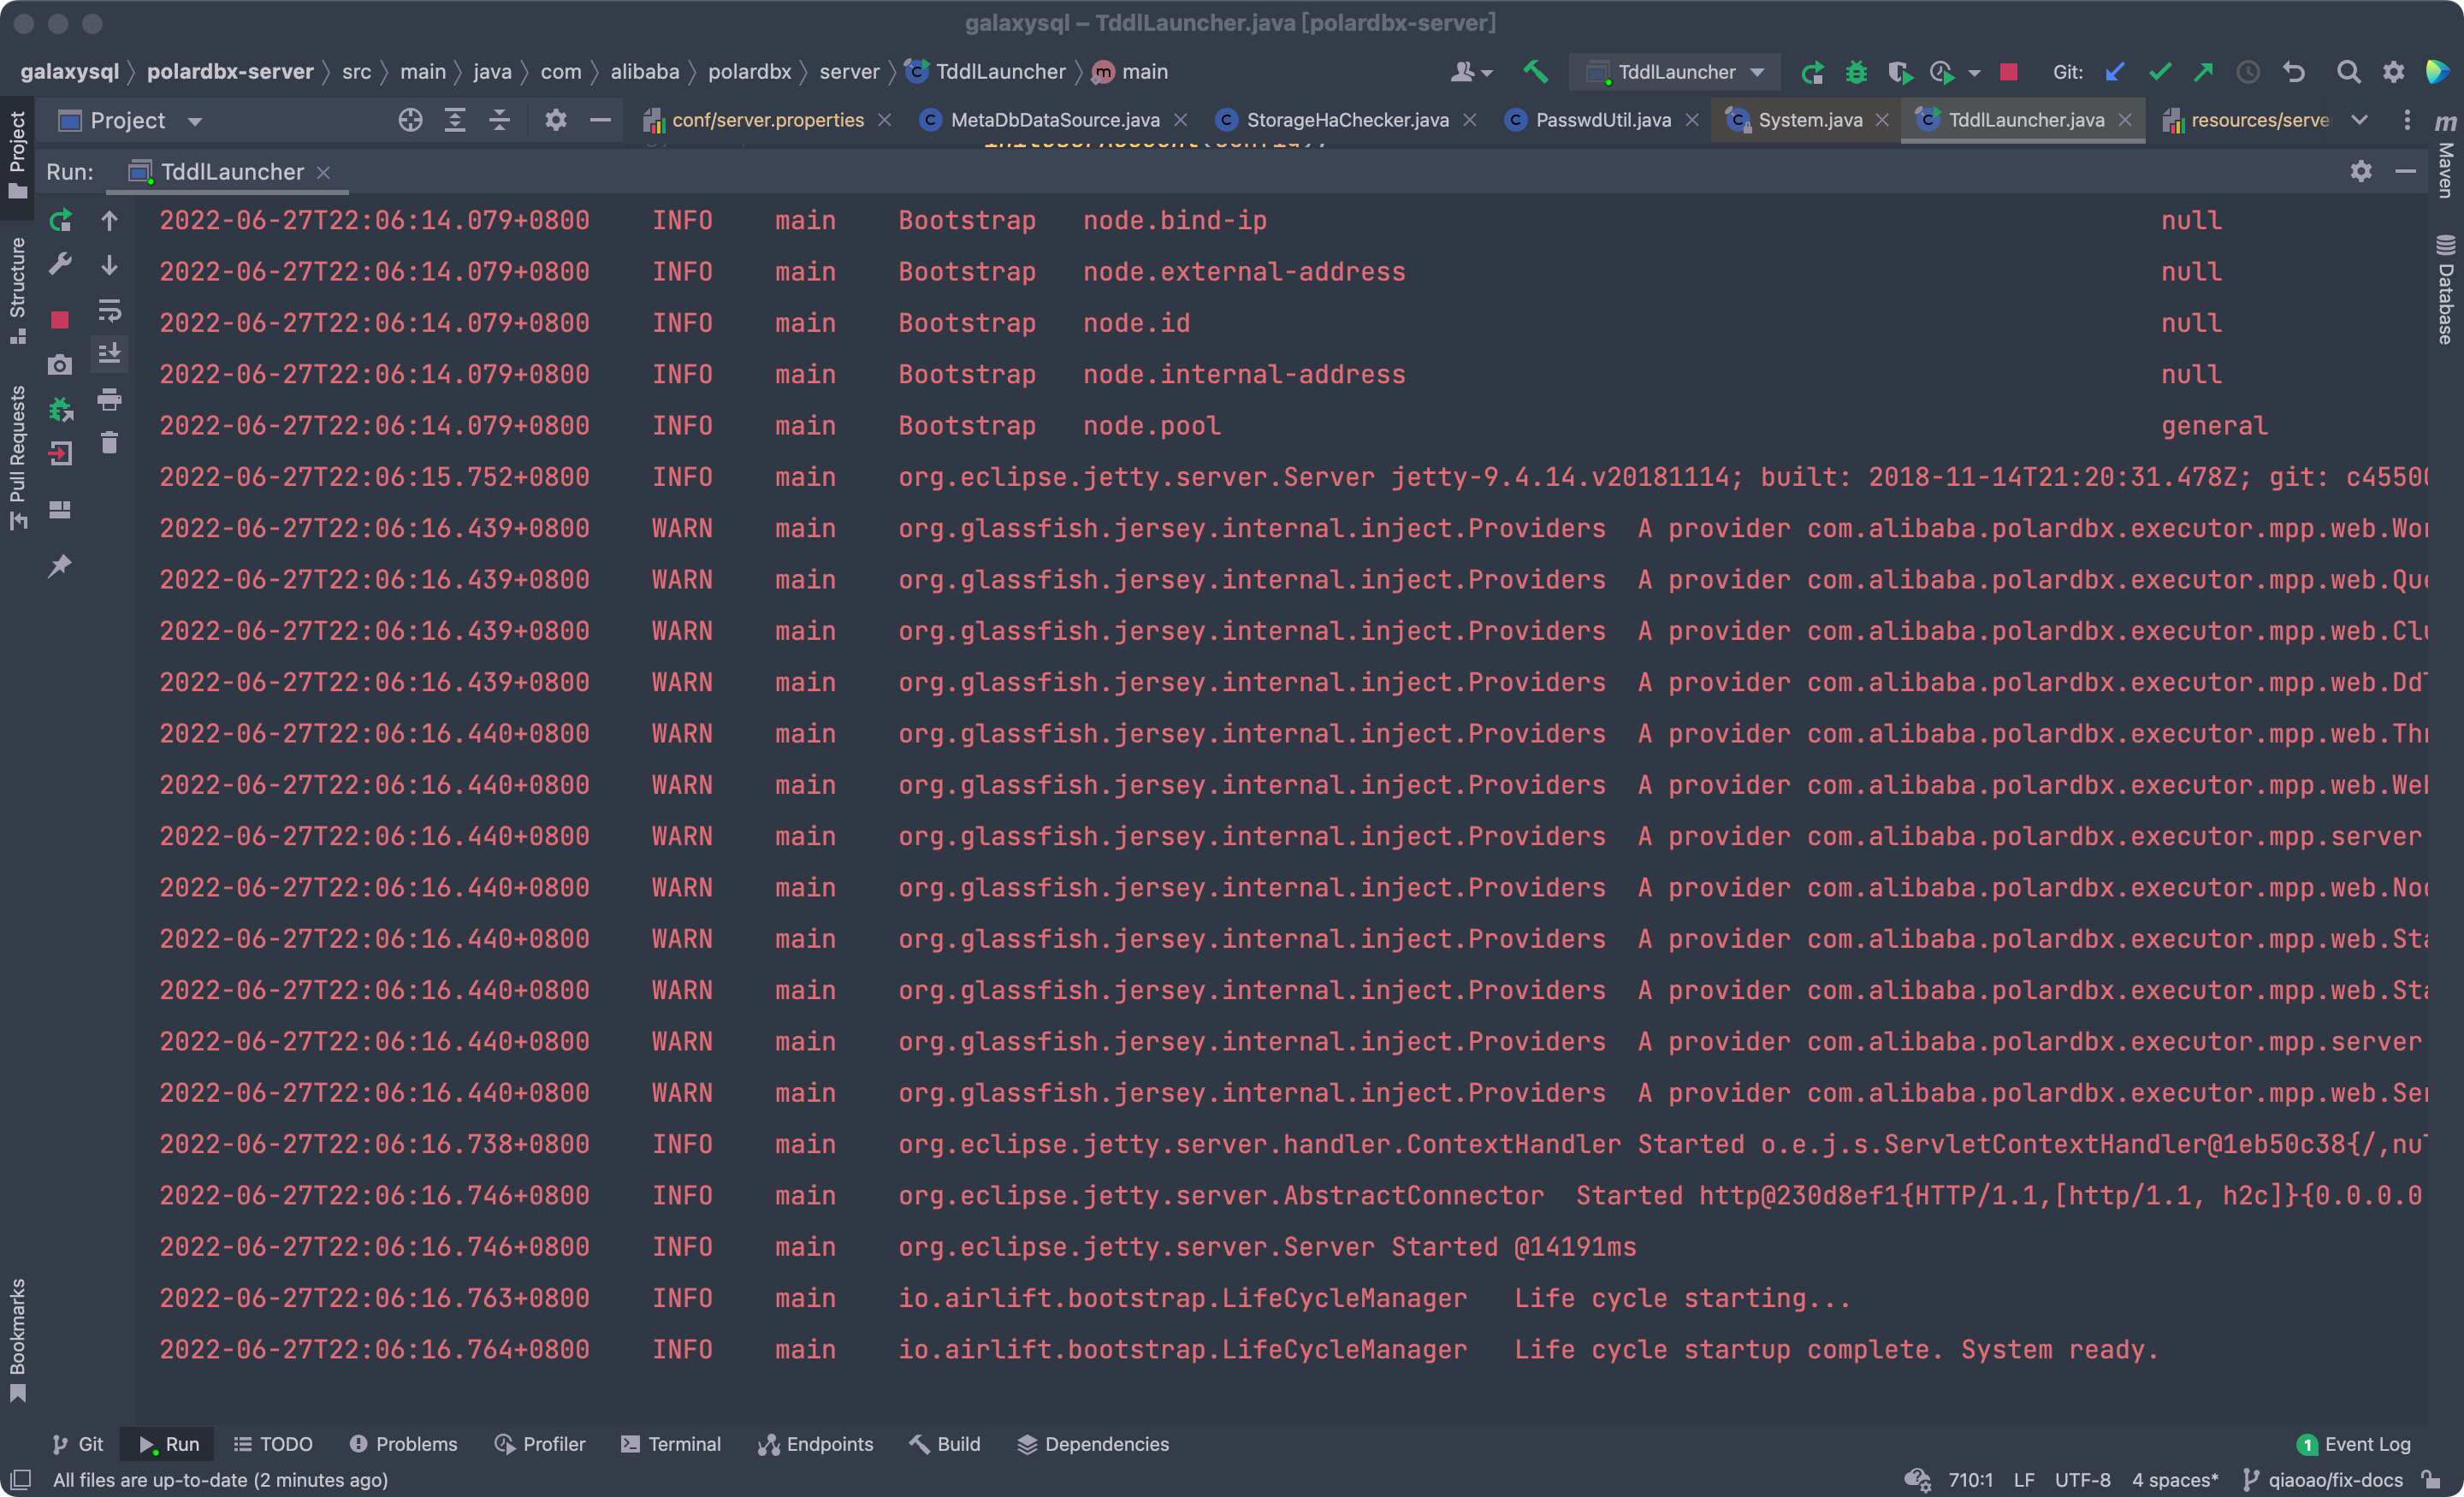Click the Git Update Project arrow icon
Screen dimensions: 2464x1497
pos(2114,72)
